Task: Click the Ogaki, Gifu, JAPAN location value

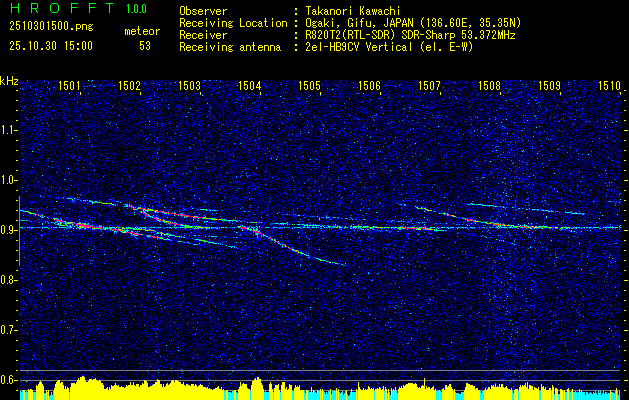Action: pyautogui.click(x=413, y=23)
